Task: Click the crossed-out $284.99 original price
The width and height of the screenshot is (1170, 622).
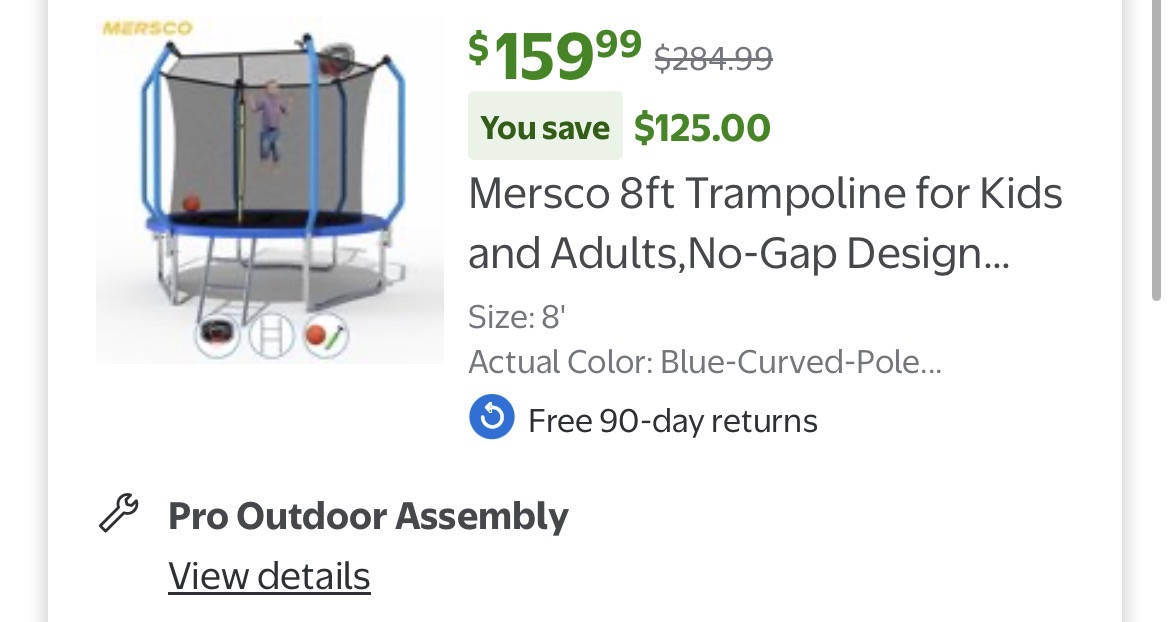Action: [713, 58]
